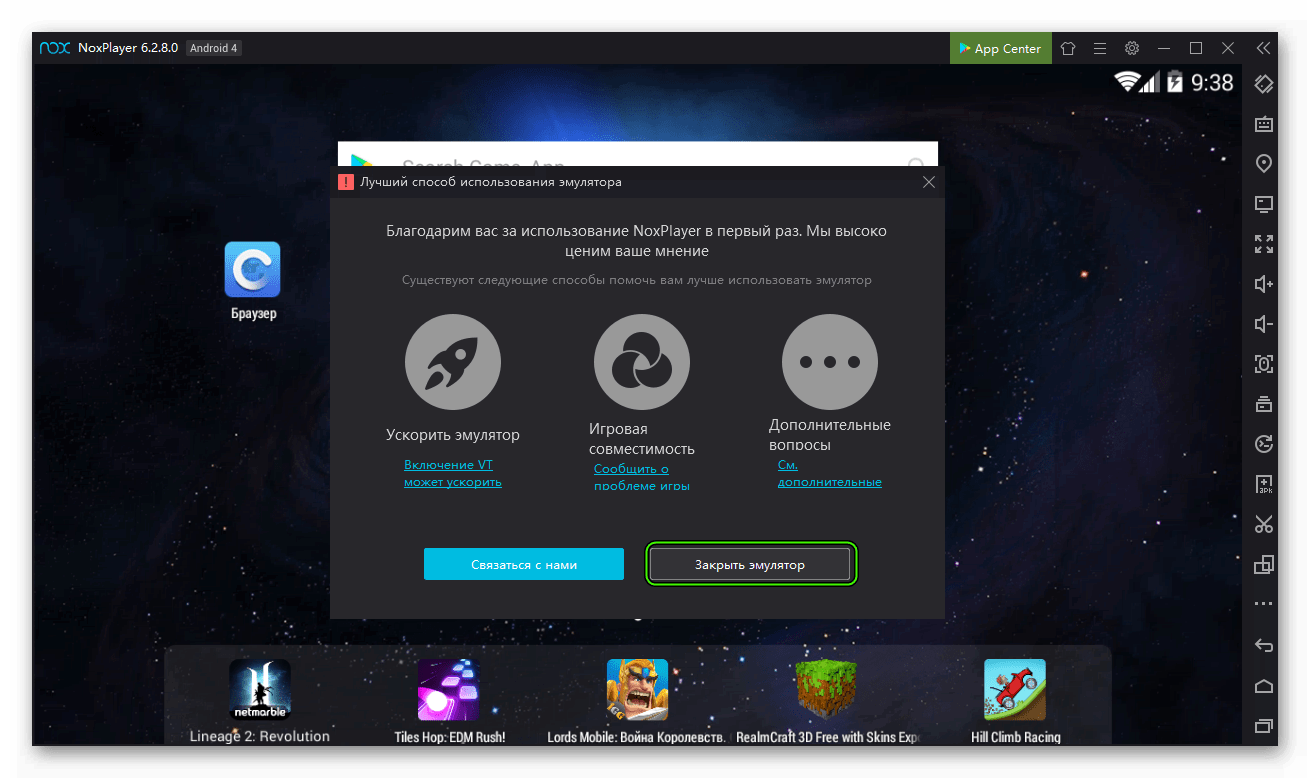Click the circular arrows sidebar icon
Viewport: 1310px width, 778px height.
point(1263,444)
